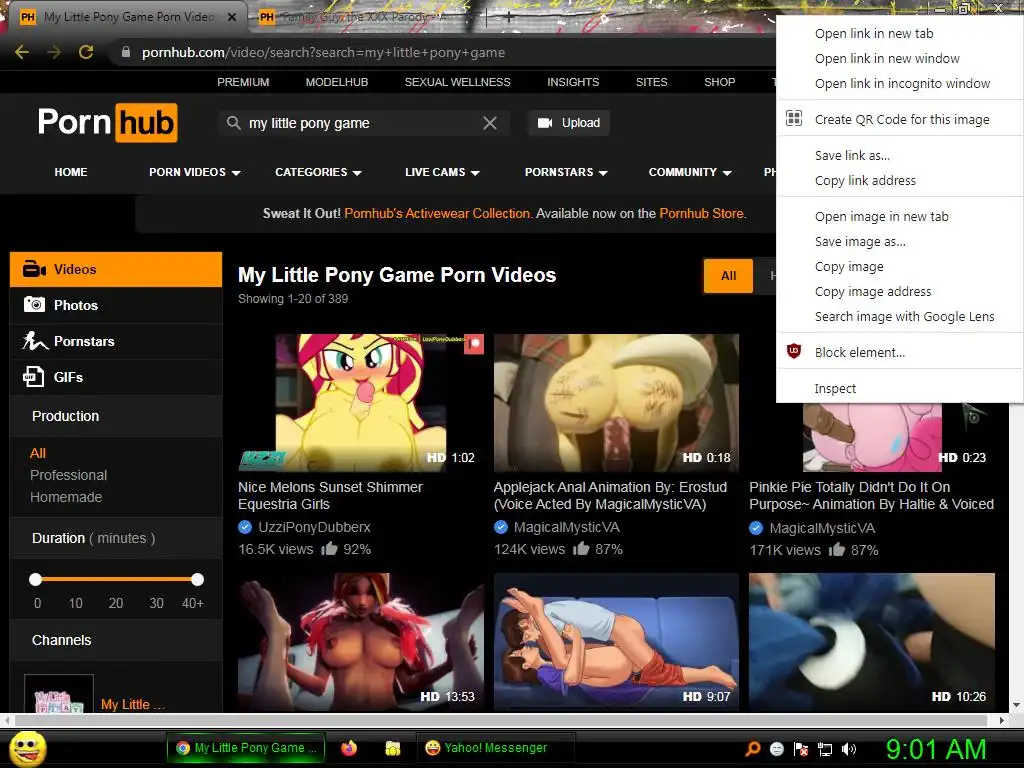Screen dimensions: 1024x768
Task: Choose Copy image address
Action: point(900,291)
